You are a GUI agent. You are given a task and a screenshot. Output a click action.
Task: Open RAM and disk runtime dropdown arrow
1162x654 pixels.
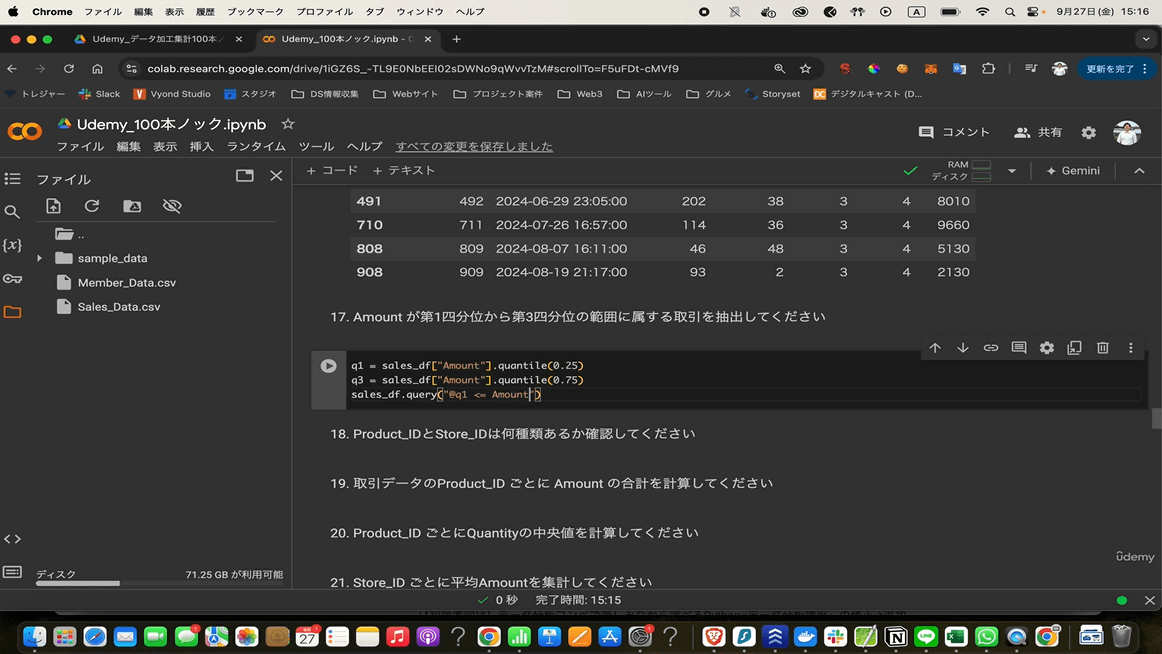tap(1012, 171)
